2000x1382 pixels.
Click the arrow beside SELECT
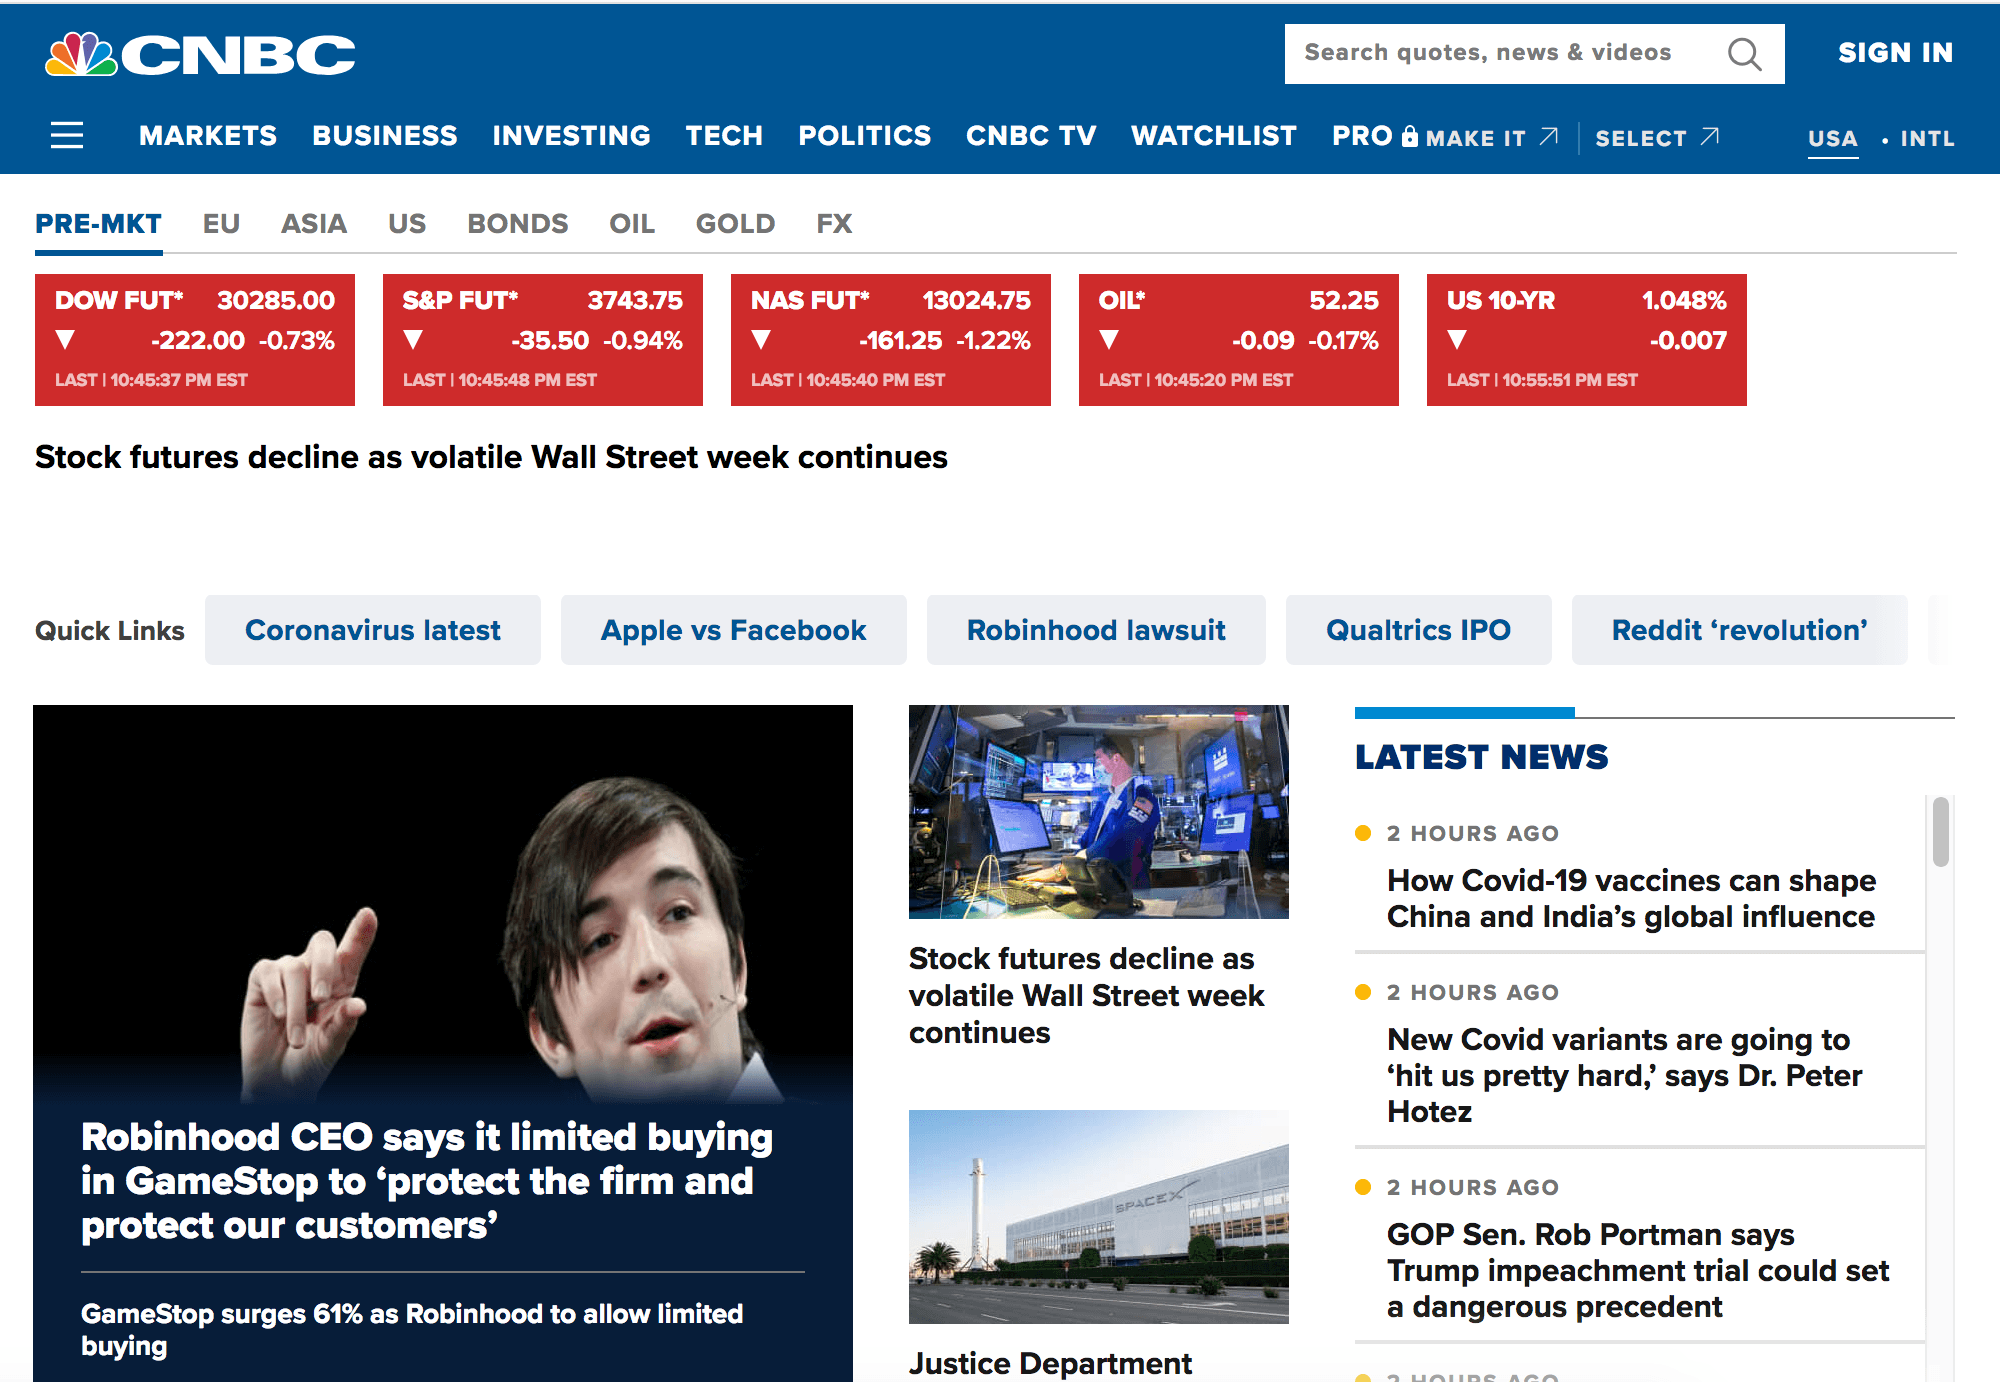(1711, 136)
